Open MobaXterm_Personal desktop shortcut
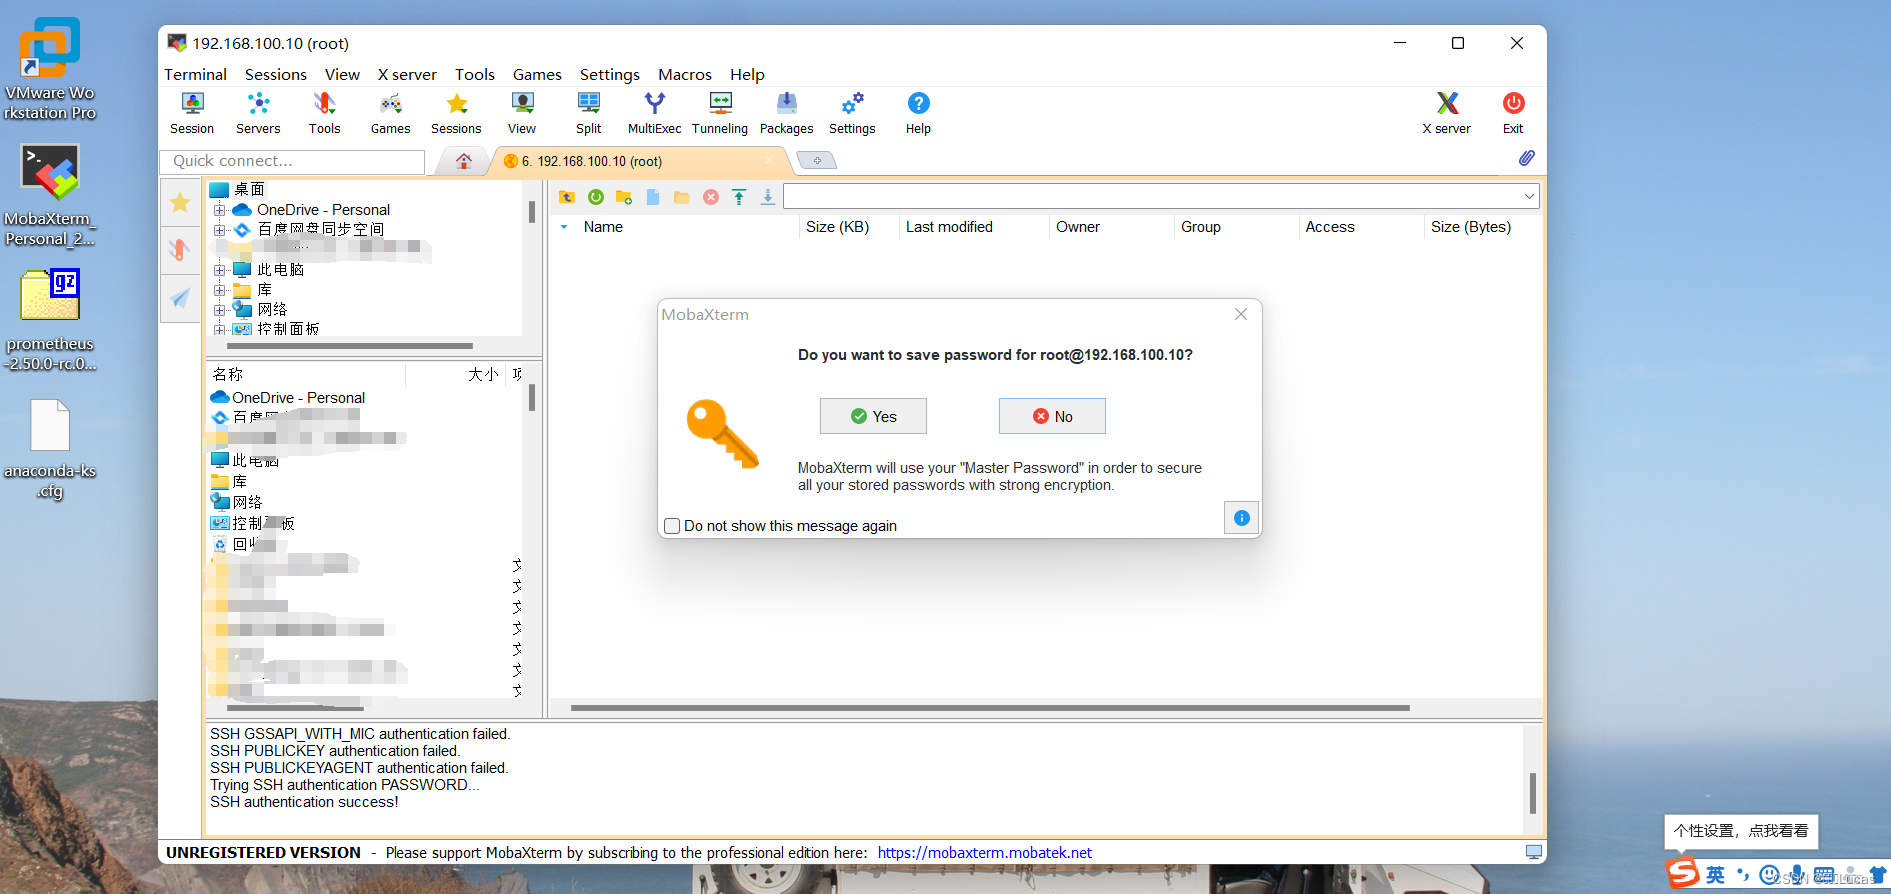1891x894 pixels. pos(49,196)
